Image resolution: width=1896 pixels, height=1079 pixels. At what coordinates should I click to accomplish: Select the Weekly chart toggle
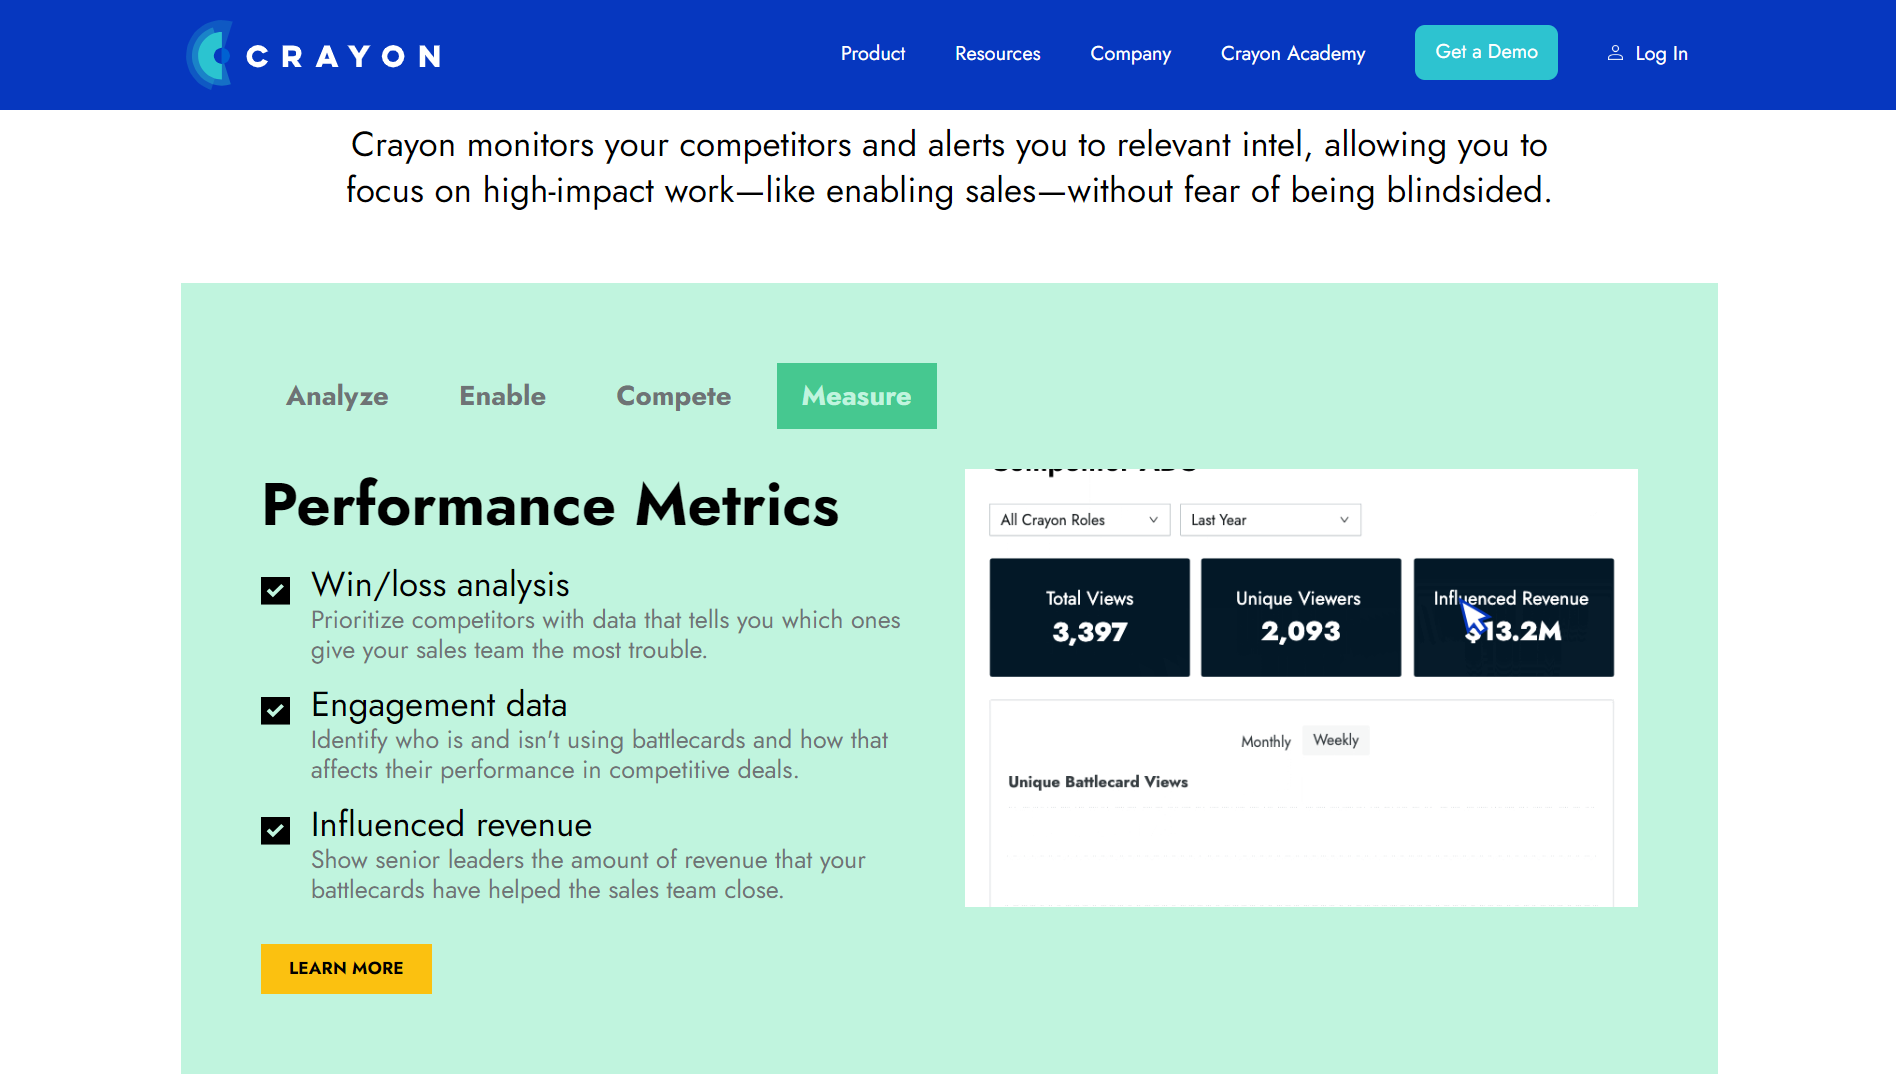coord(1336,740)
